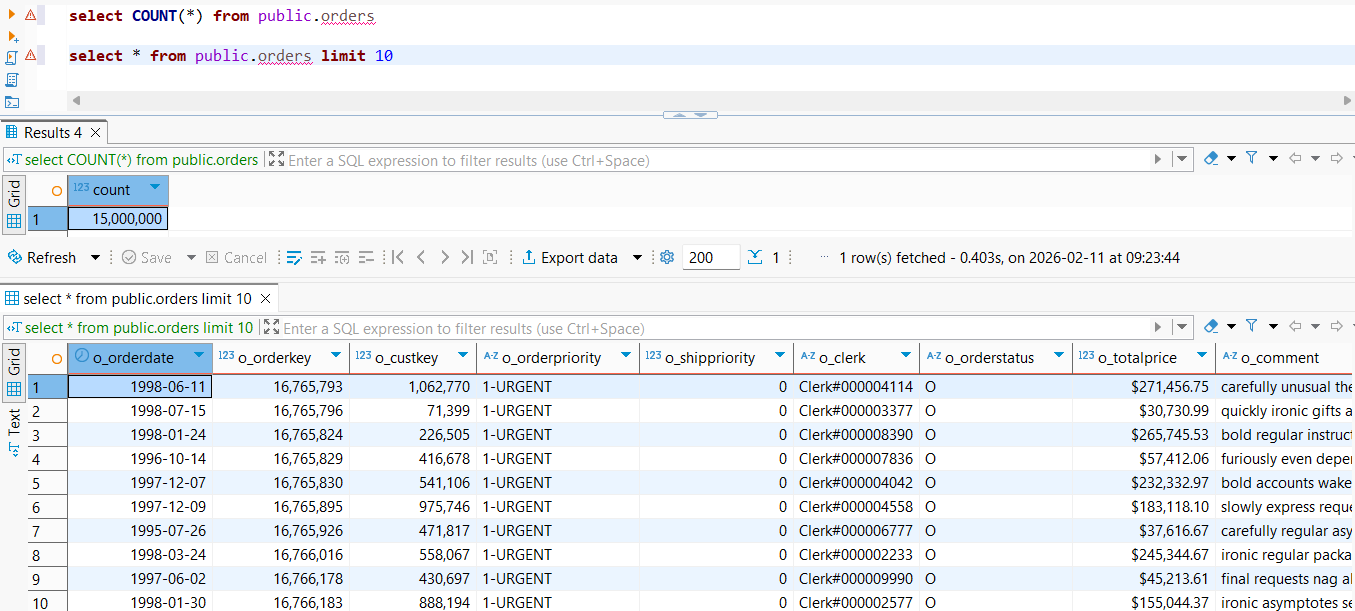1355x611 pixels.
Task: Switch results view to Text presentation
Action: 12,429
